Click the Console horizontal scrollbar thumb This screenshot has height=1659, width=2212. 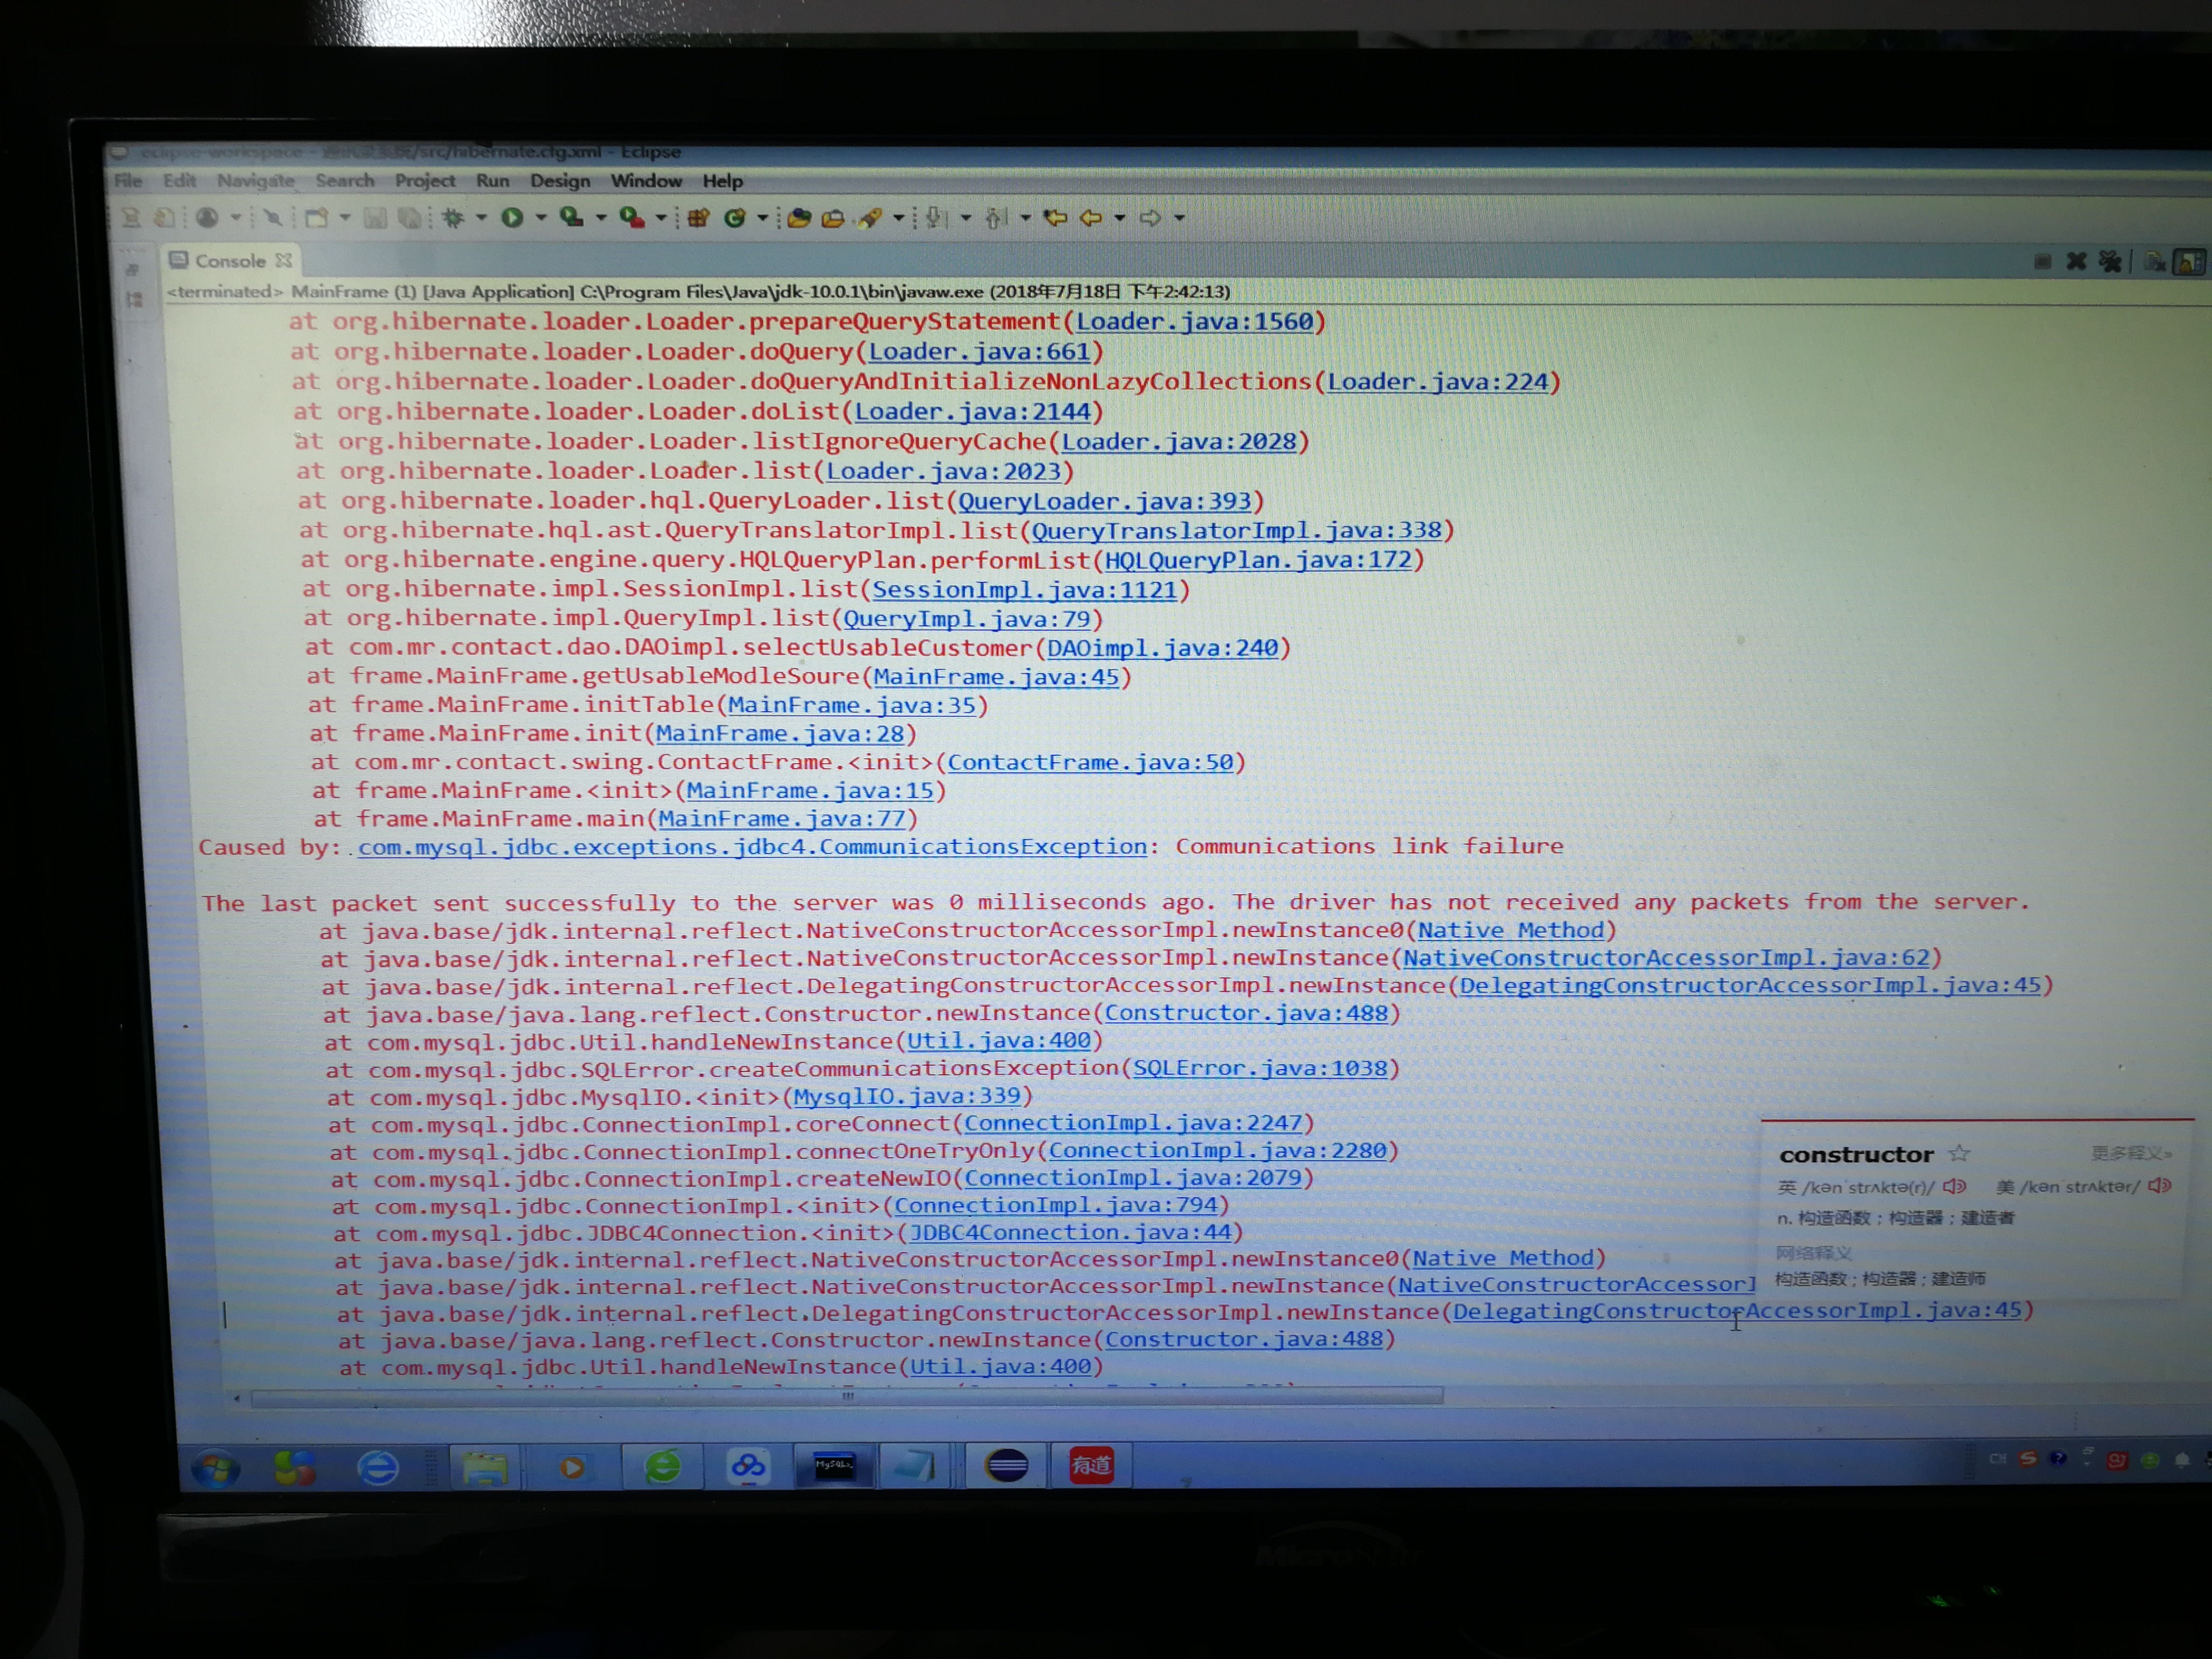[x=847, y=1396]
